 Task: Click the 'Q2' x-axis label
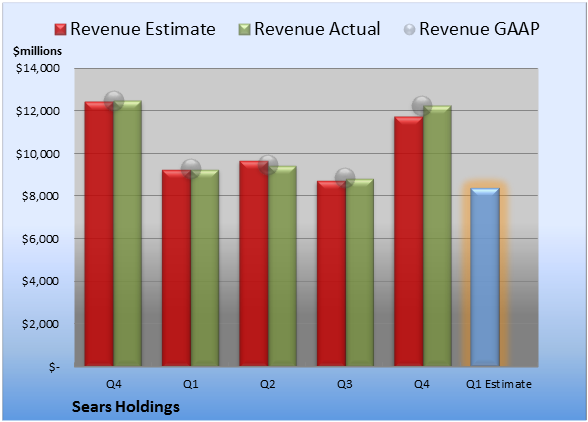pos(268,384)
